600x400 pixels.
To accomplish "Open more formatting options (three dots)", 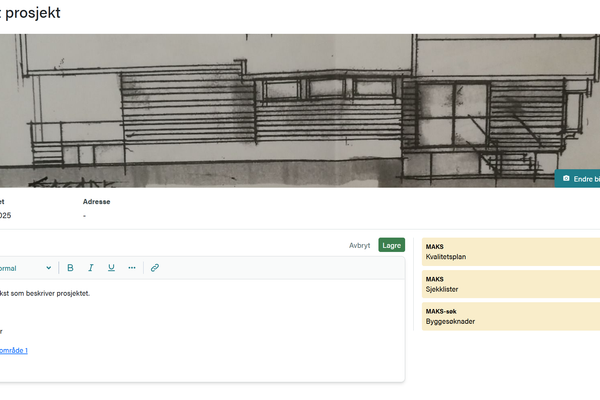I will 132,268.
